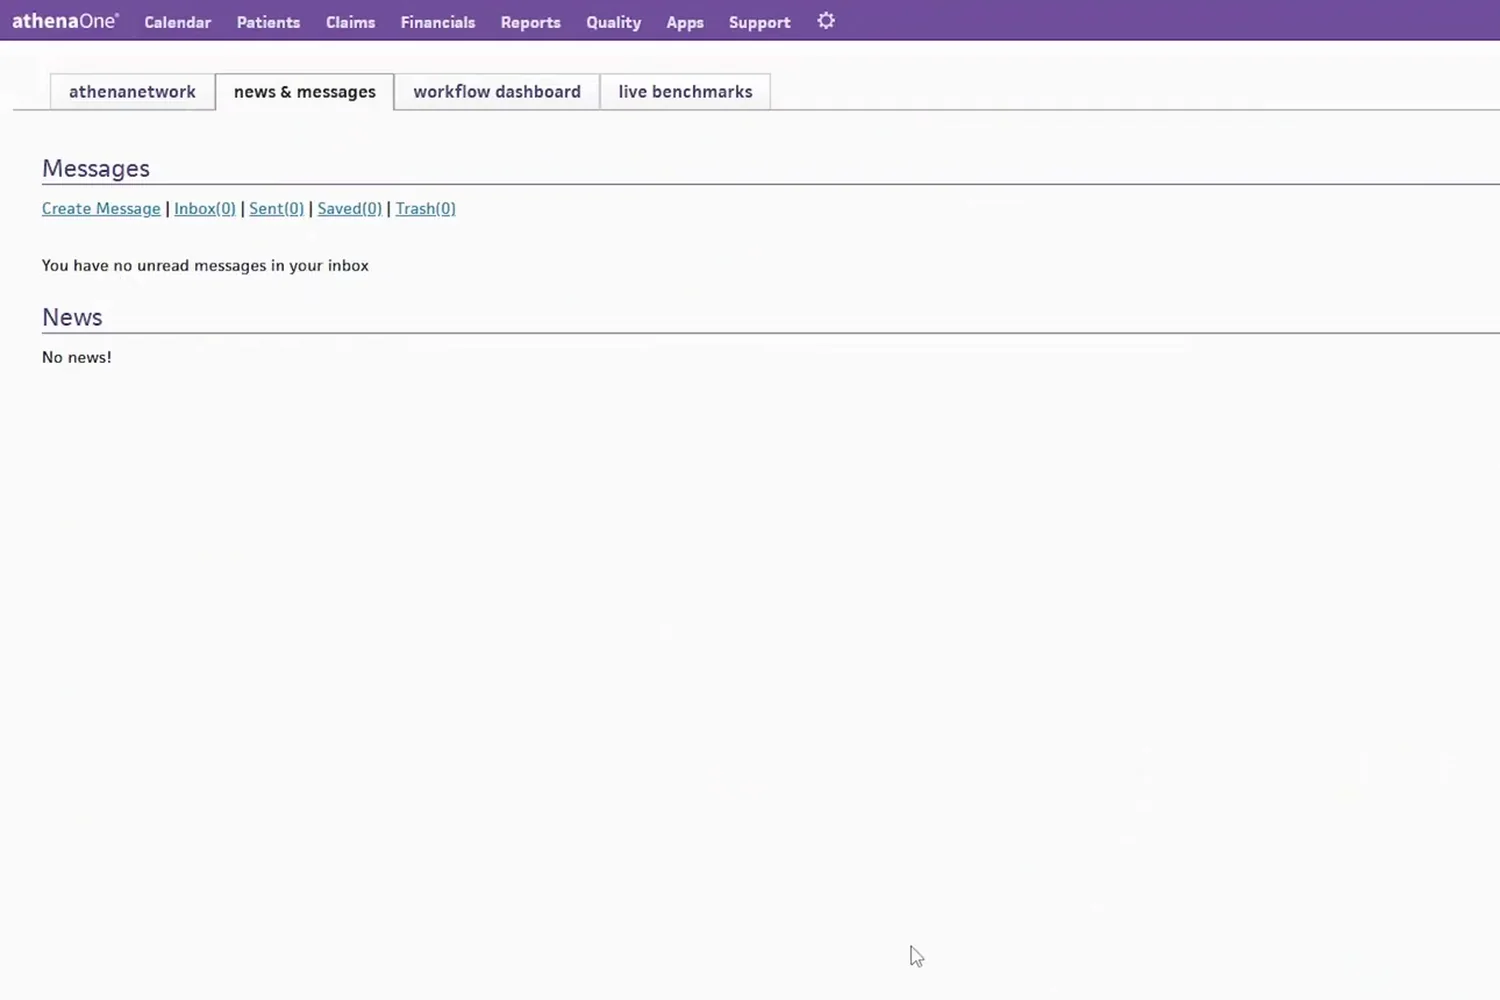
Task: Open the Sent(0) messages link
Action: click(x=276, y=209)
